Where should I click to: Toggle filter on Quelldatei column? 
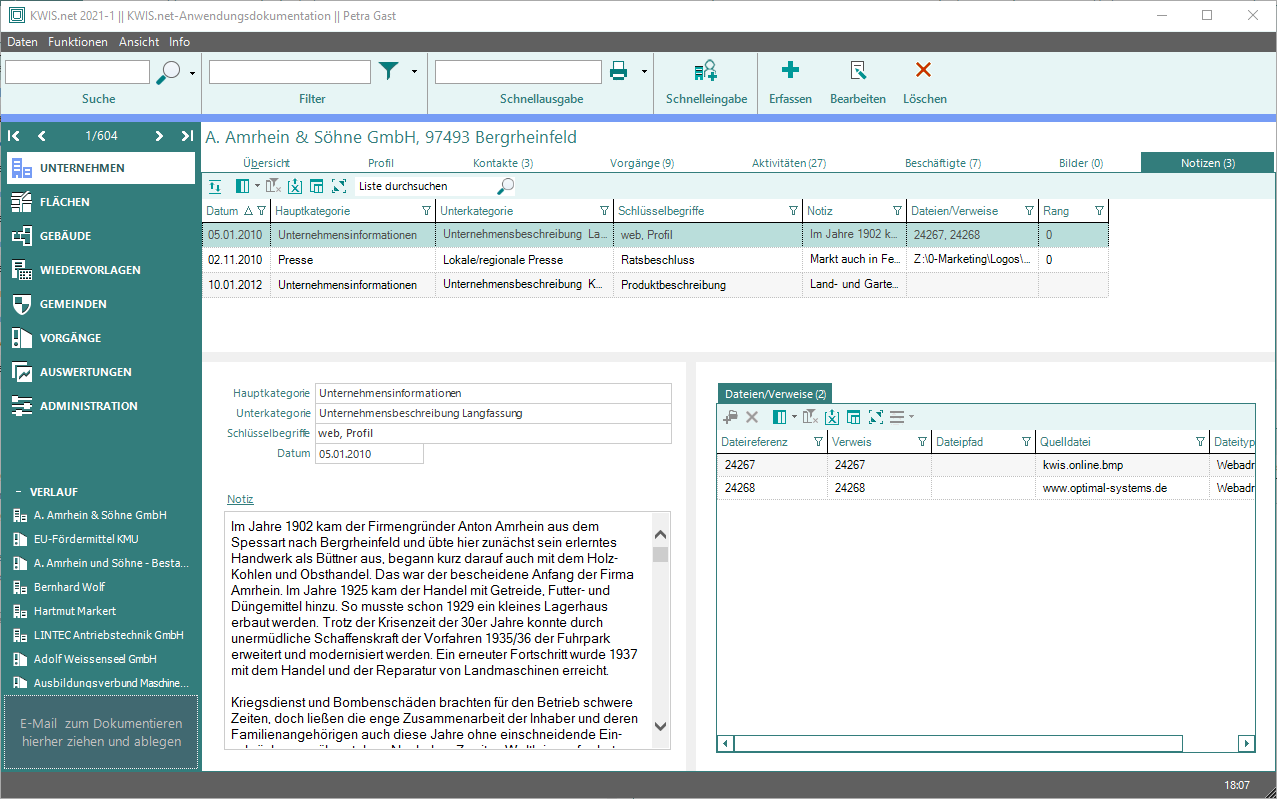coord(1200,442)
